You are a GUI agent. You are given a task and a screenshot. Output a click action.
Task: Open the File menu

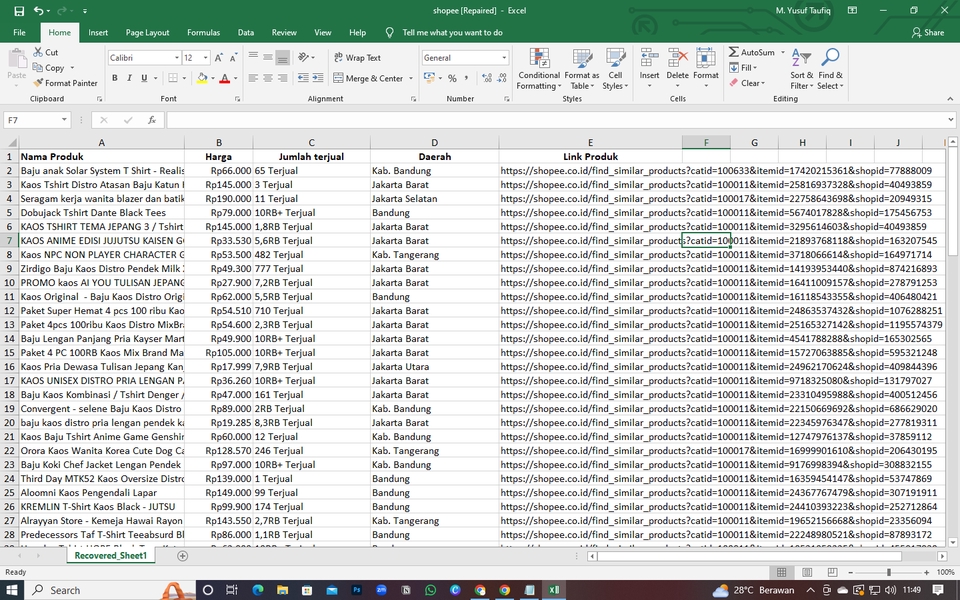pyautogui.click(x=20, y=32)
